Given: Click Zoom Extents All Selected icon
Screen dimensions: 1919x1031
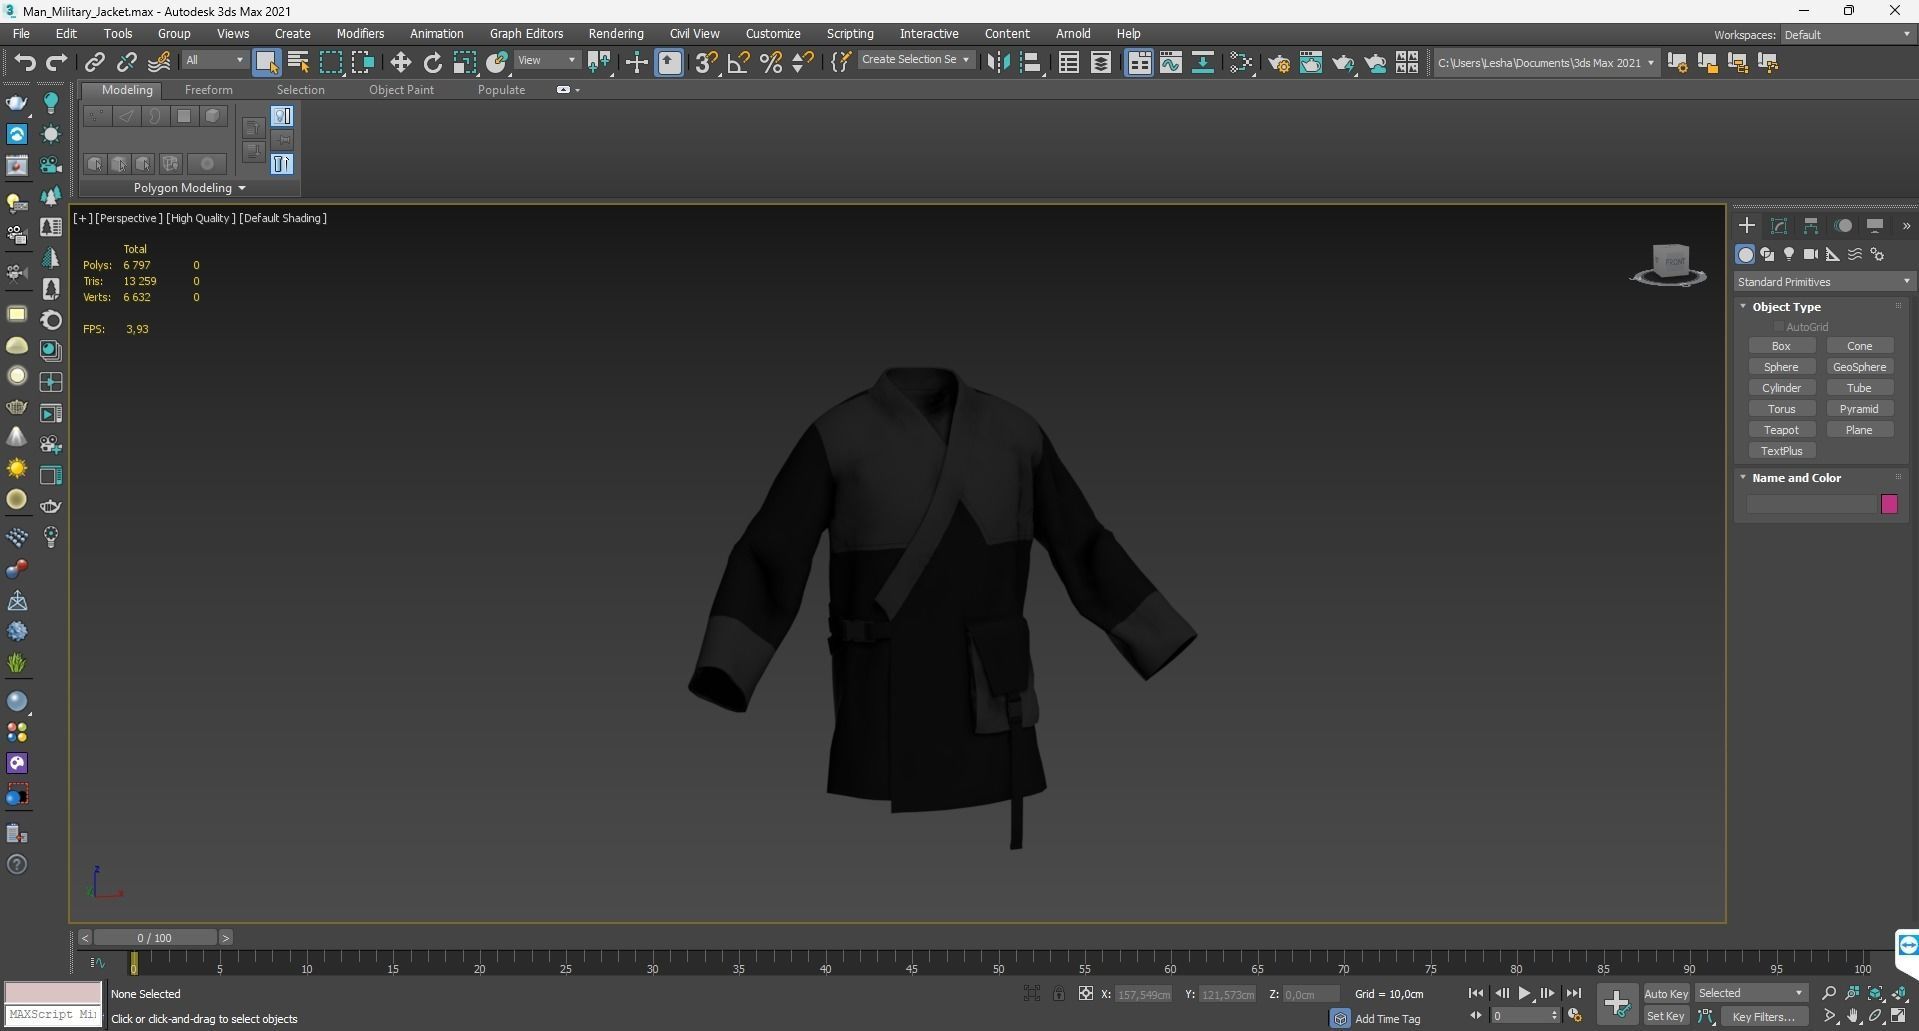Looking at the screenshot, I should tap(1900, 994).
